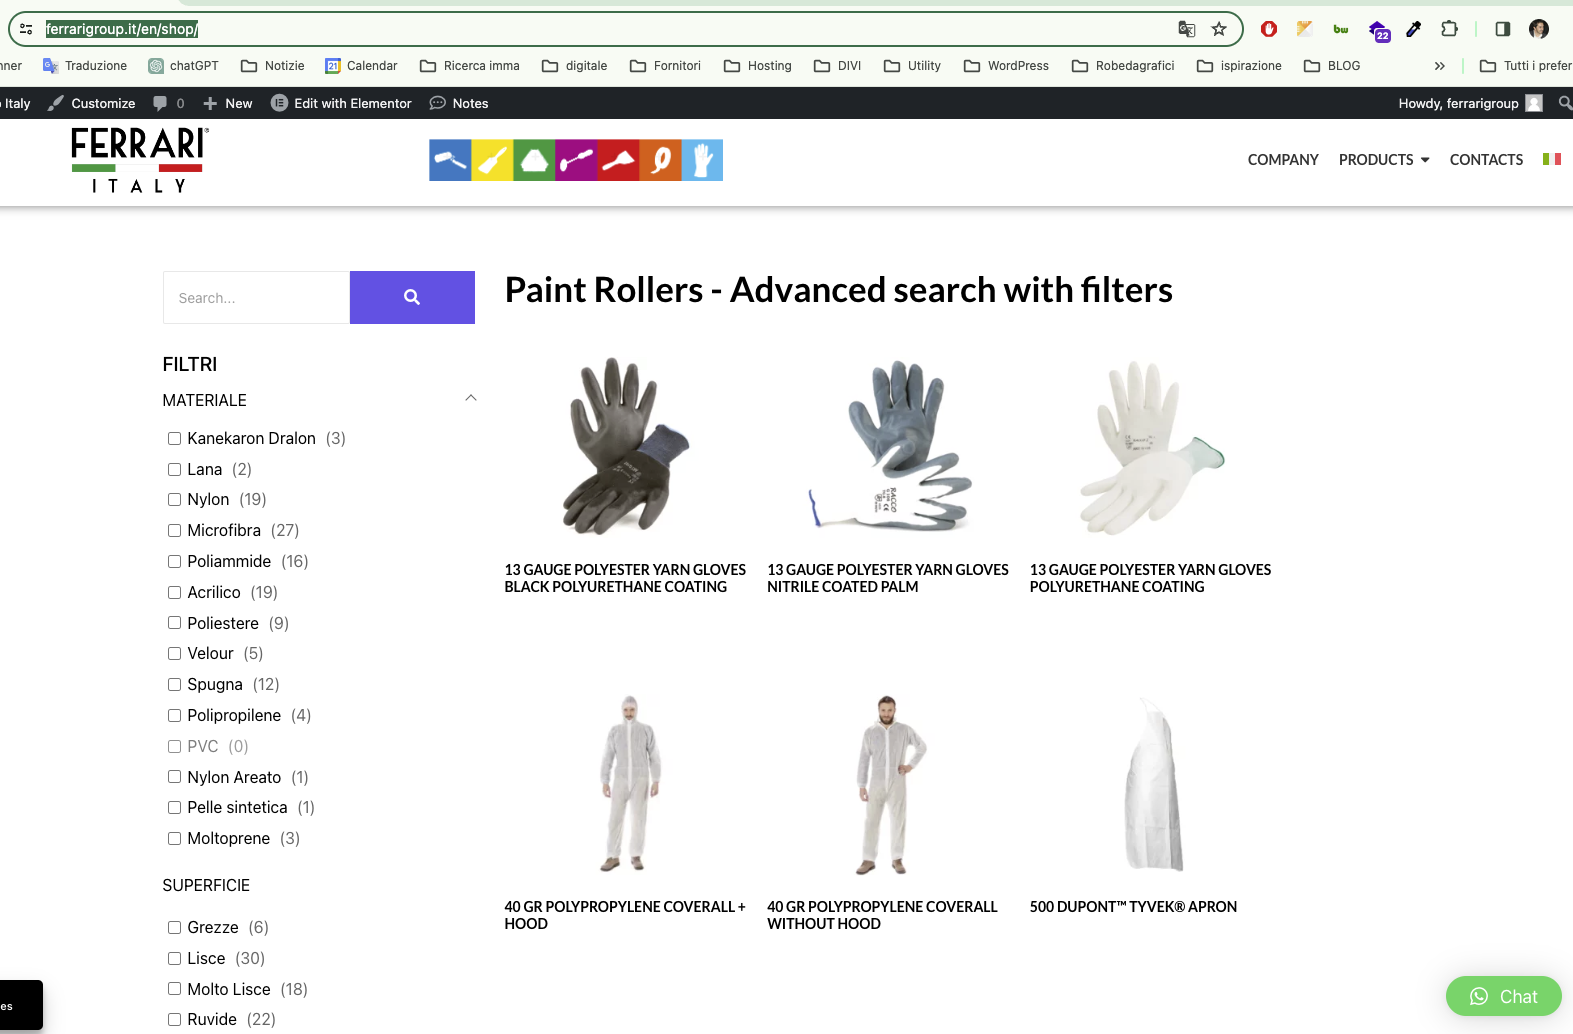Expand the PRODUCTS dropdown menu
The height and width of the screenshot is (1034, 1573).
1384,160
